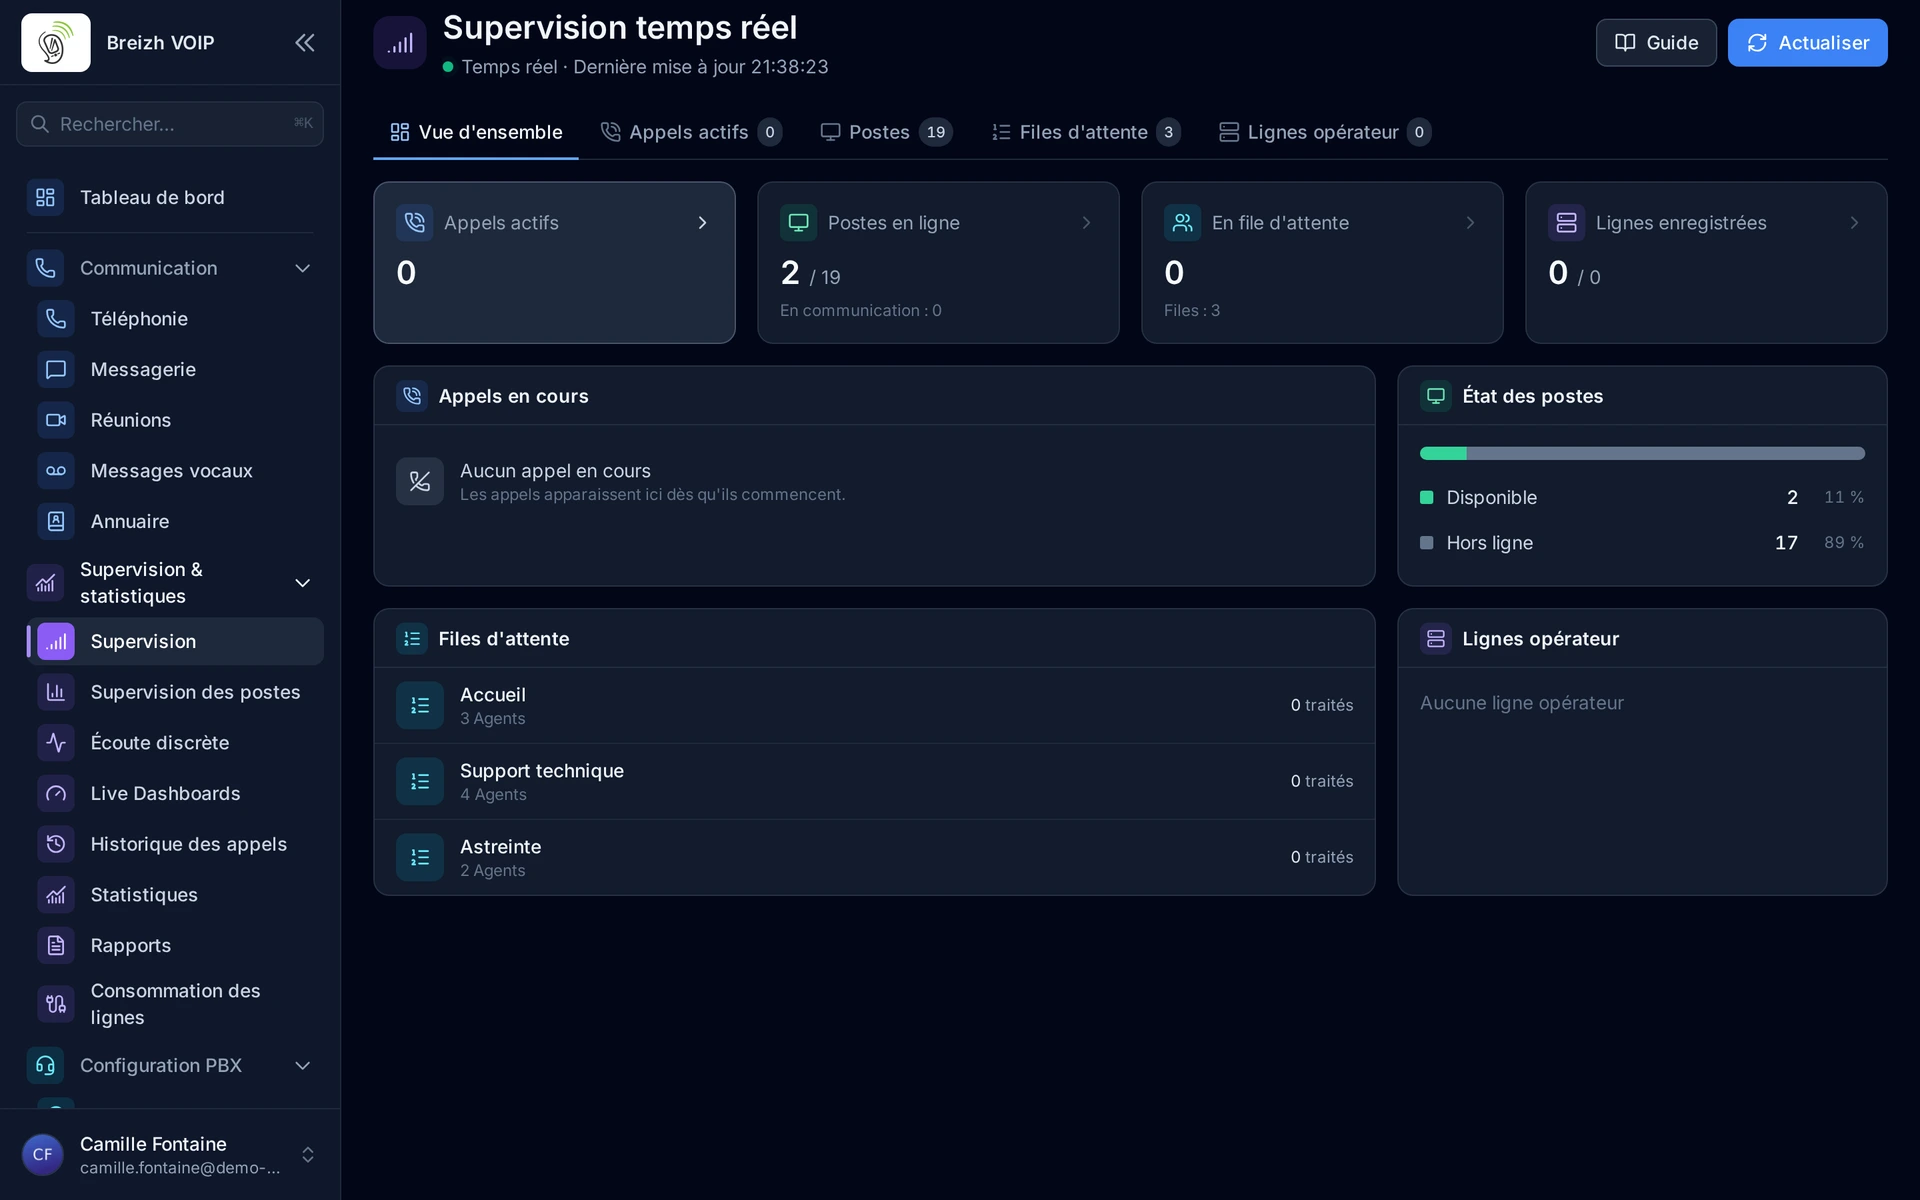Open Réunions video camera icon
This screenshot has width=1920, height=1200.
coord(56,420)
